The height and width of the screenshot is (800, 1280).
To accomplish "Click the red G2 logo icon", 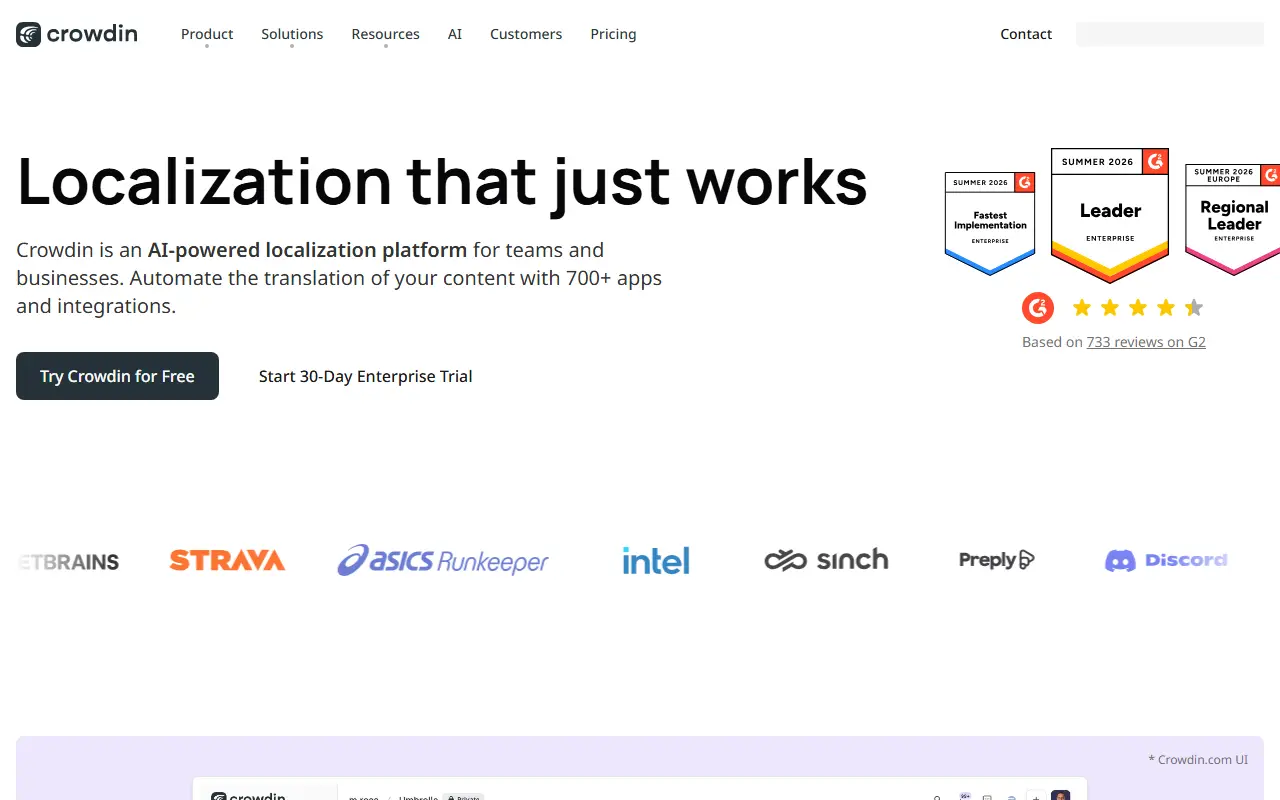I will [1038, 307].
